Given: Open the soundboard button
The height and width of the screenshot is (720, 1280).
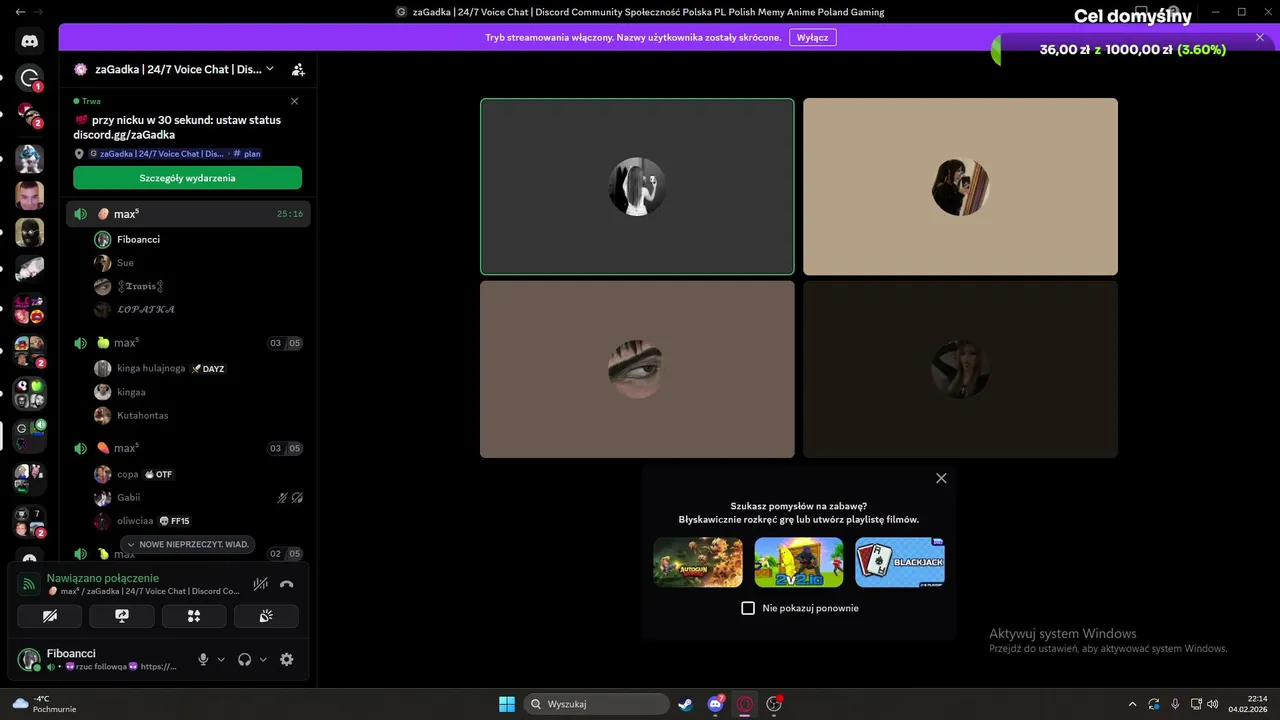Looking at the screenshot, I should click(266, 616).
